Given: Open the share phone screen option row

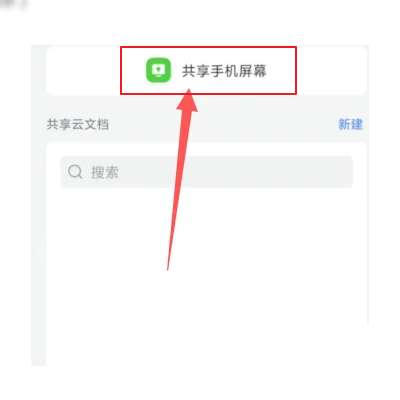Looking at the screenshot, I should [x=206, y=71].
